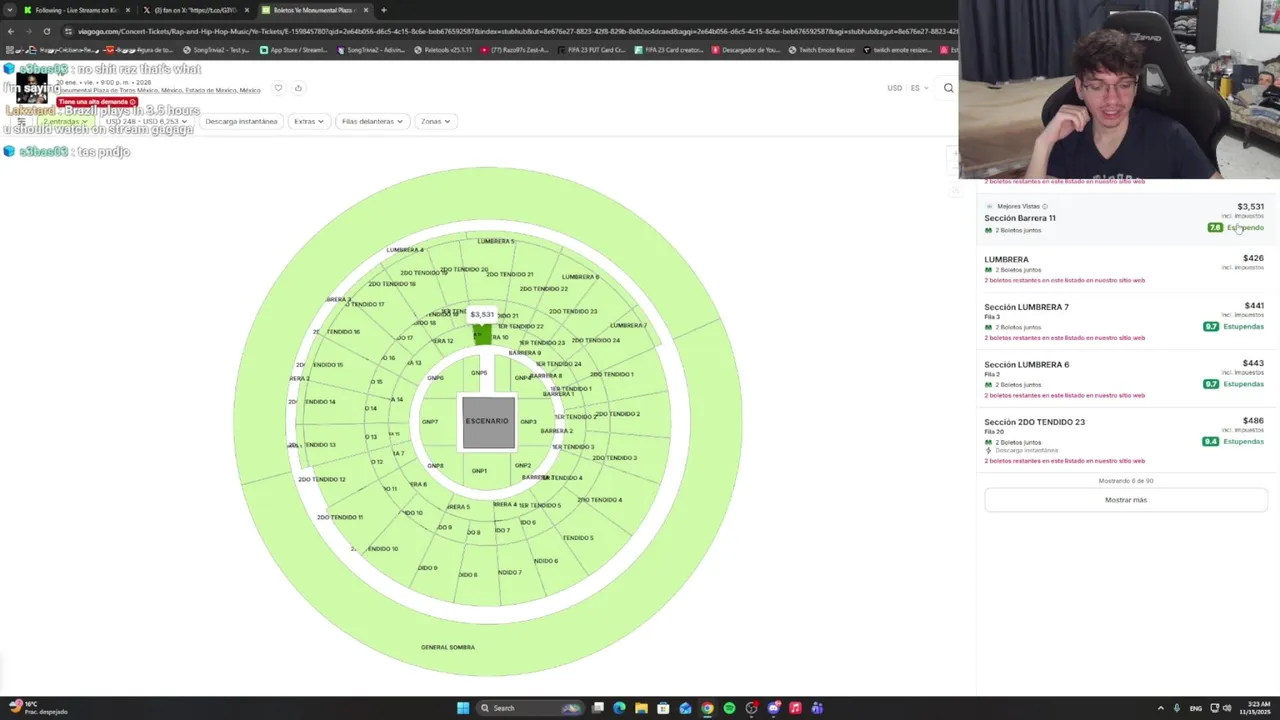
Task: Switch to the X fan tab
Action: click(x=195, y=10)
